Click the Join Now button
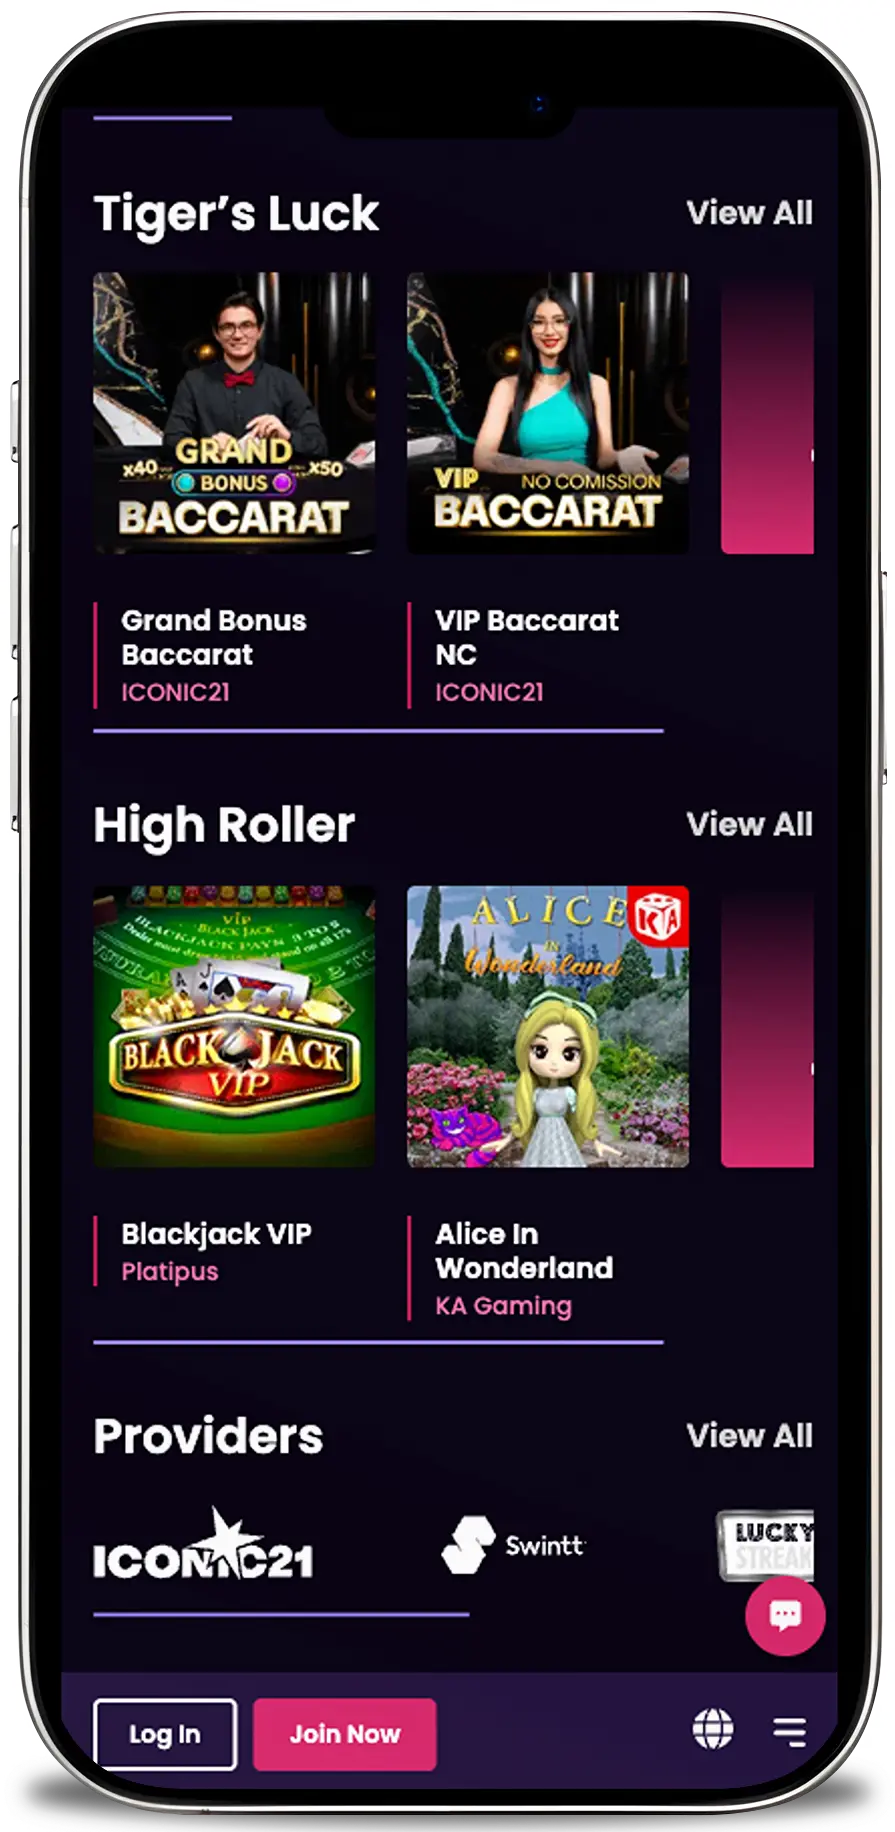 (345, 1734)
